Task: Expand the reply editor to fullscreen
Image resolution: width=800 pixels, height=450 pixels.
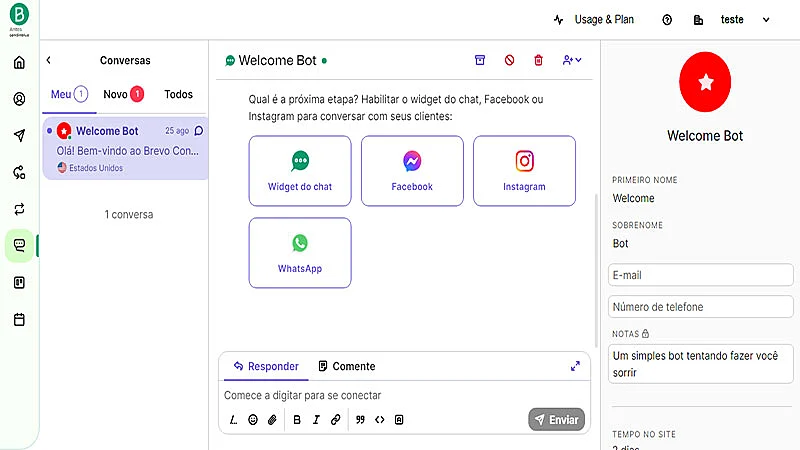Action: [x=575, y=366]
